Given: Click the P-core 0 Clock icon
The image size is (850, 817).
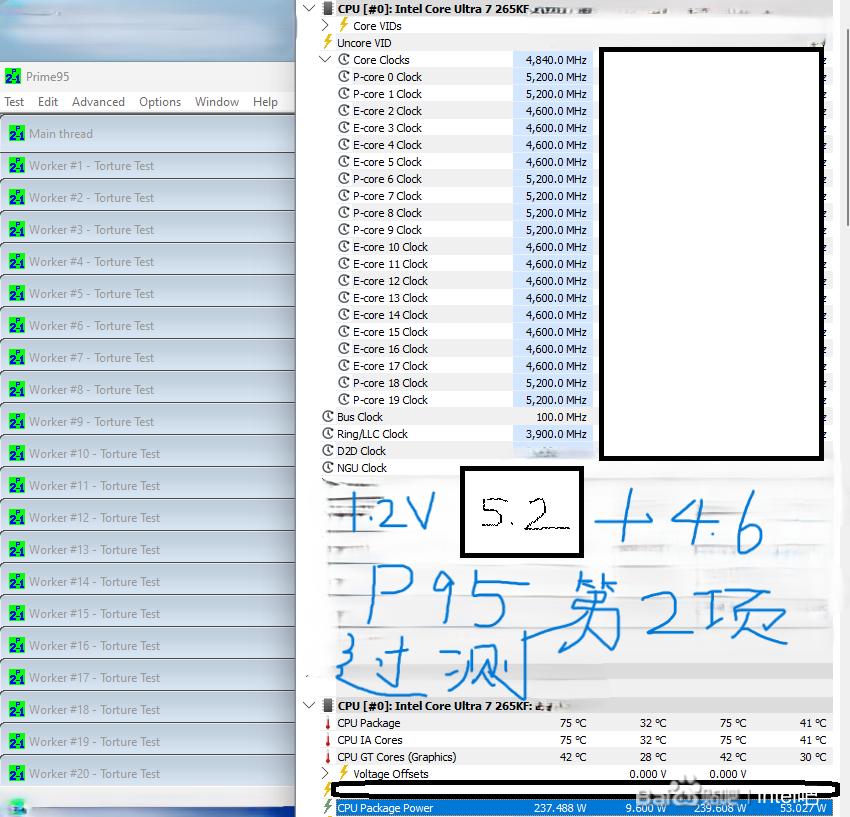Looking at the screenshot, I should [344, 76].
